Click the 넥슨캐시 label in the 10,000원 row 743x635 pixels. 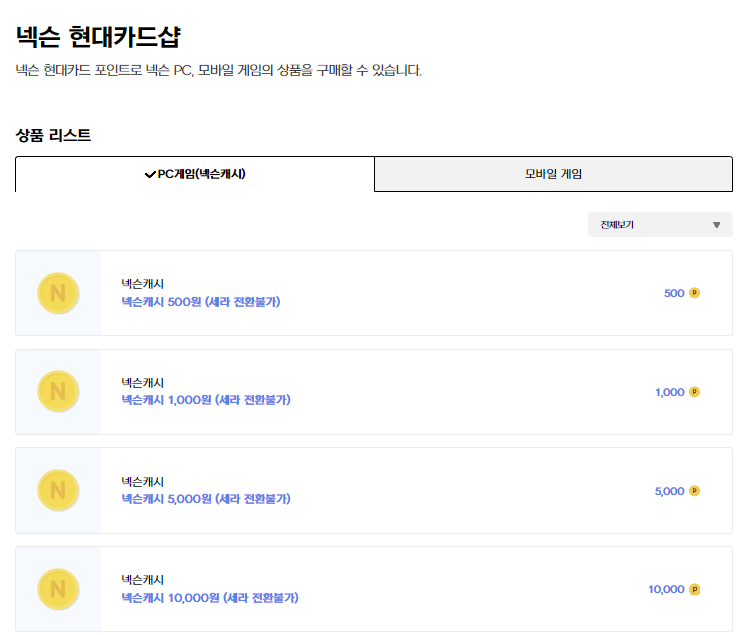(143, 580)
